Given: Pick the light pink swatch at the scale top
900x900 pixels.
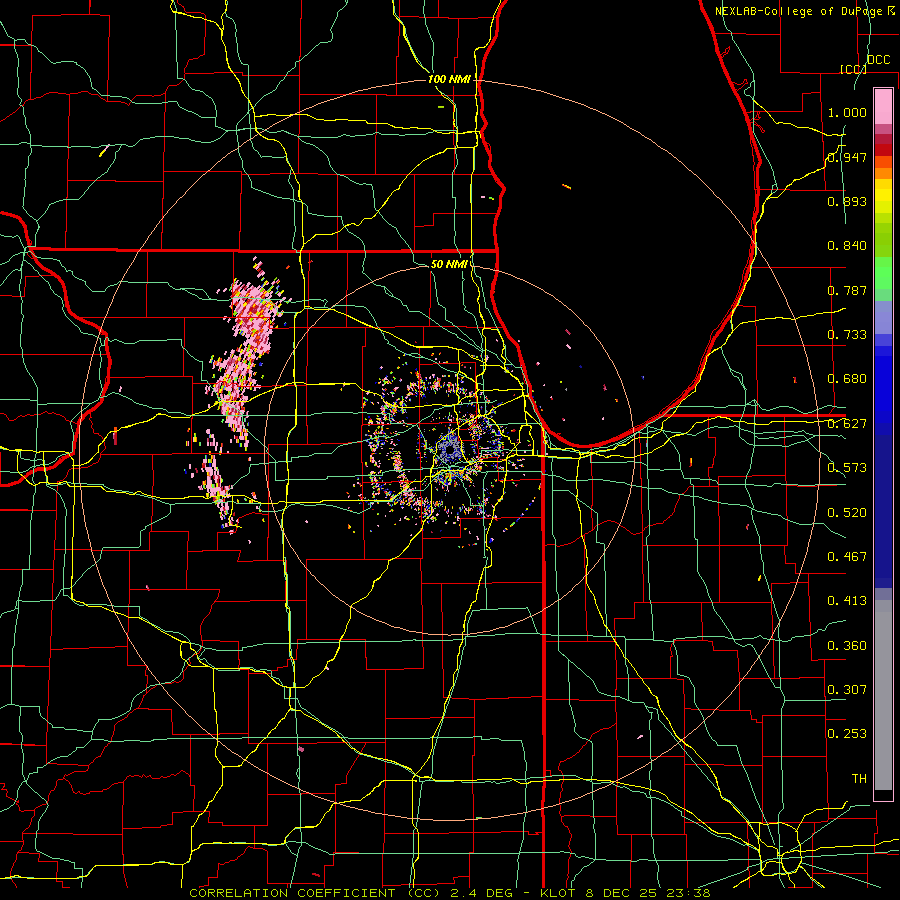Looking at the screenshot, I should (x=883, y=106).
